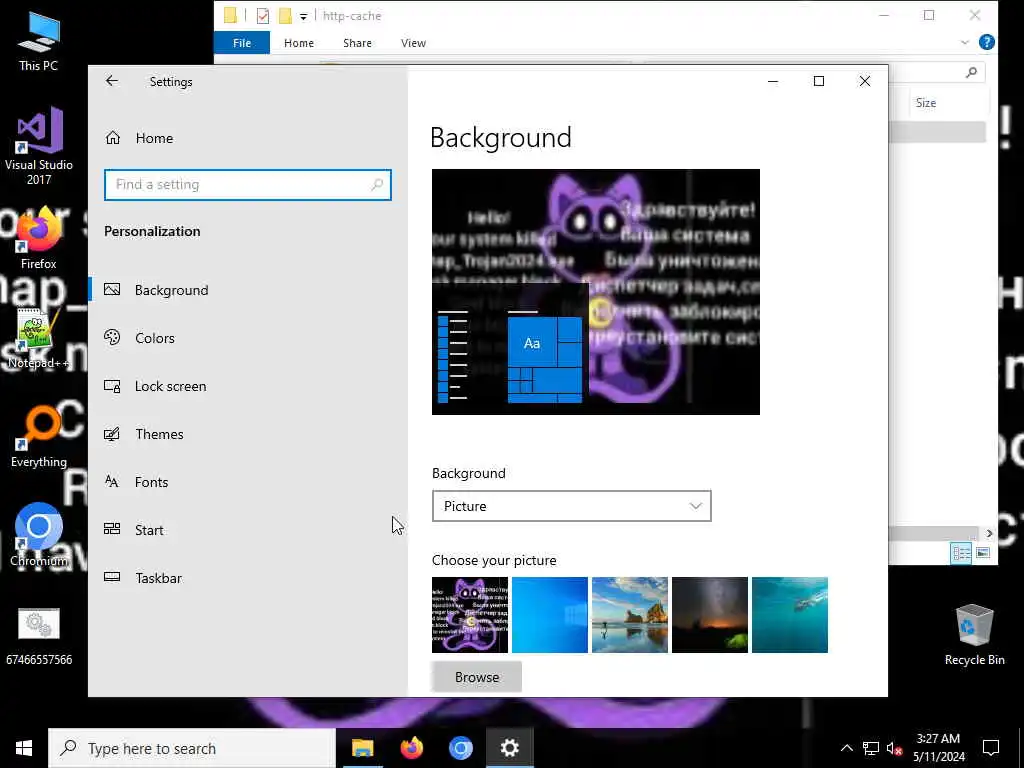This screenshot has height=768, width=1024.
Task: Choose the blue Windows logo wallpaper thumbnail
Action: [x=550, y=615]
